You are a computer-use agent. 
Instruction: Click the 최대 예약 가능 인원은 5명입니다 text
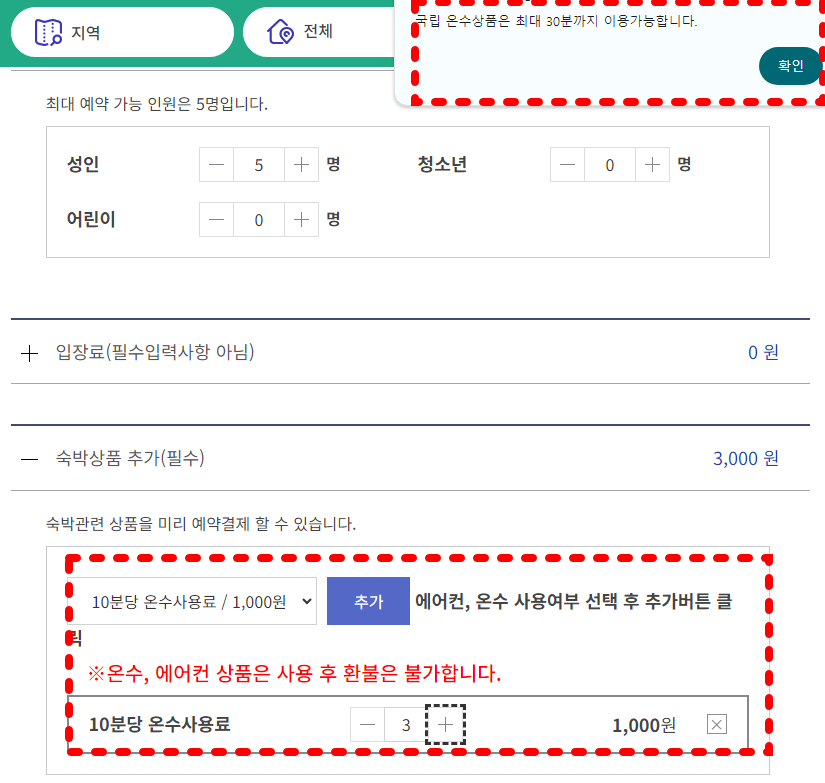pos(157,104)
